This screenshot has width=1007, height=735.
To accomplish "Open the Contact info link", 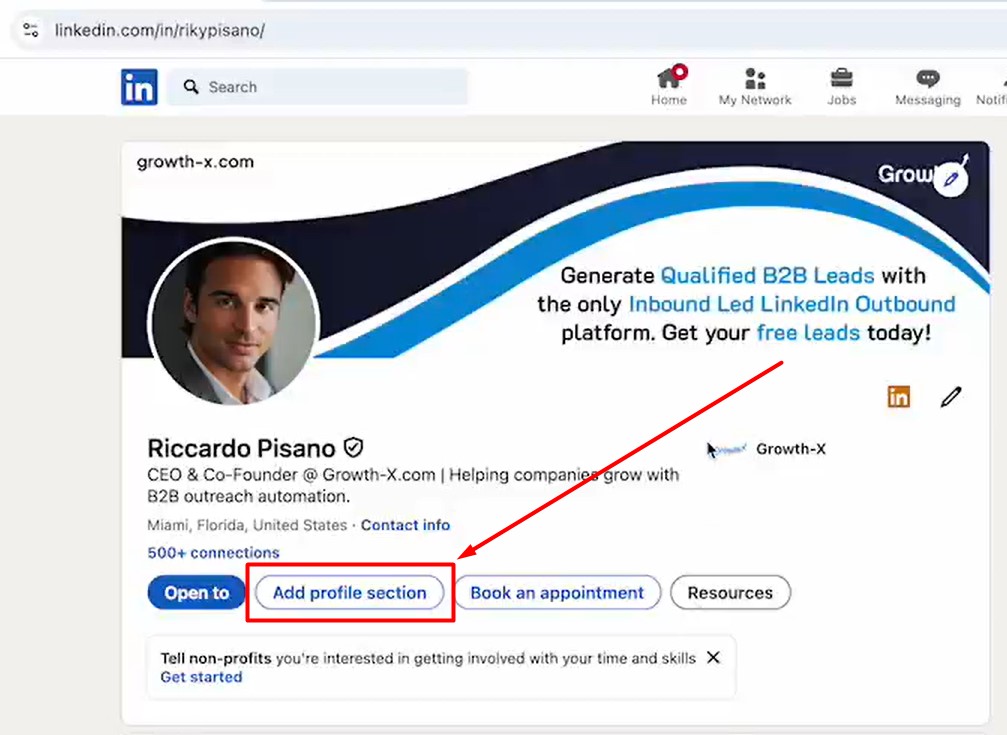I will click(x=405, y=525).
